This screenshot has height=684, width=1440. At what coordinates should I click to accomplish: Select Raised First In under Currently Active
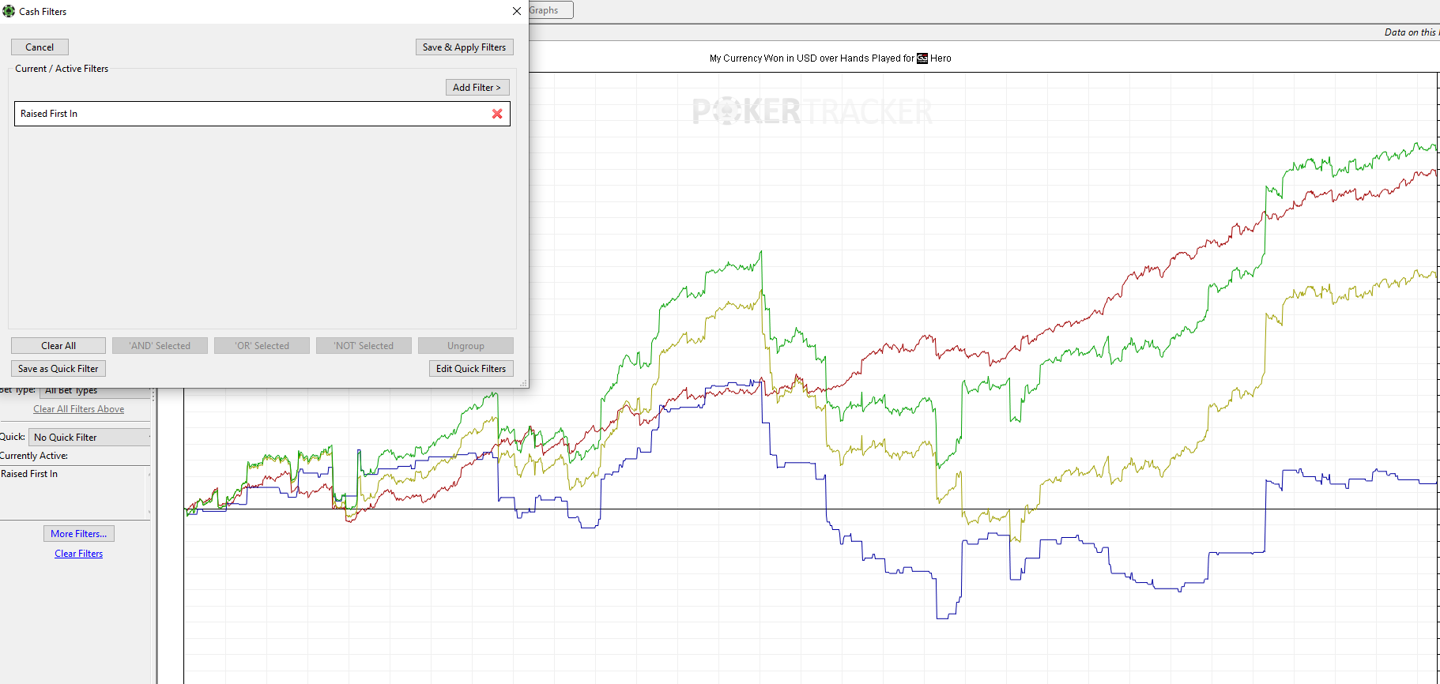click(x=30, y=474)
